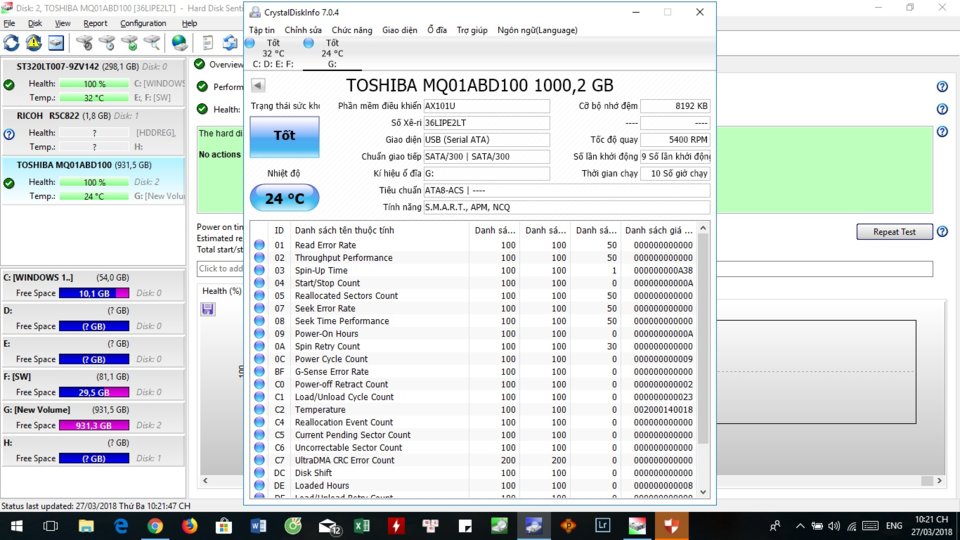Click top help question mark in Hard Disk Sentinel

pyautogui.click(x=942, y=87)
